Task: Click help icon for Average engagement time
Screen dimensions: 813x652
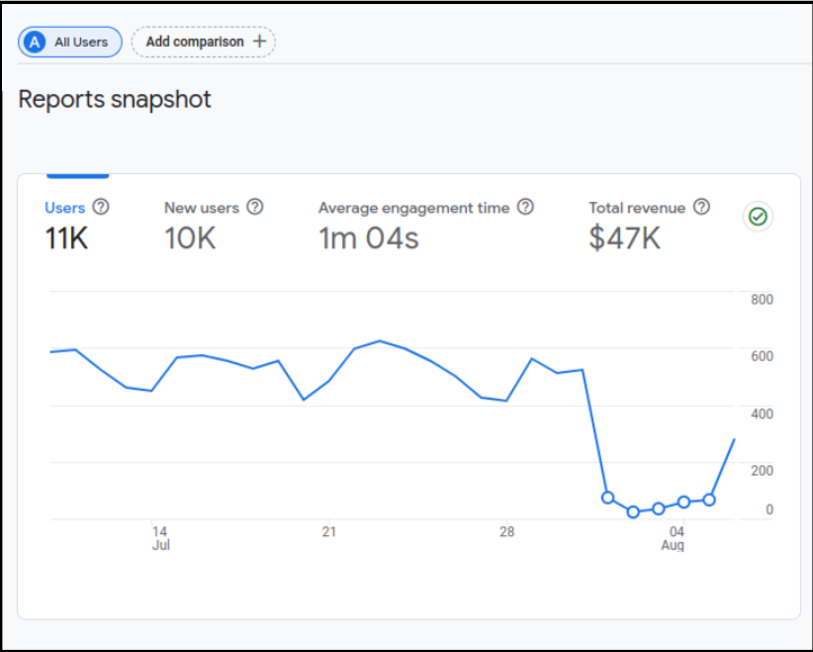Action: pyautogui.click(x=525, y=207)
